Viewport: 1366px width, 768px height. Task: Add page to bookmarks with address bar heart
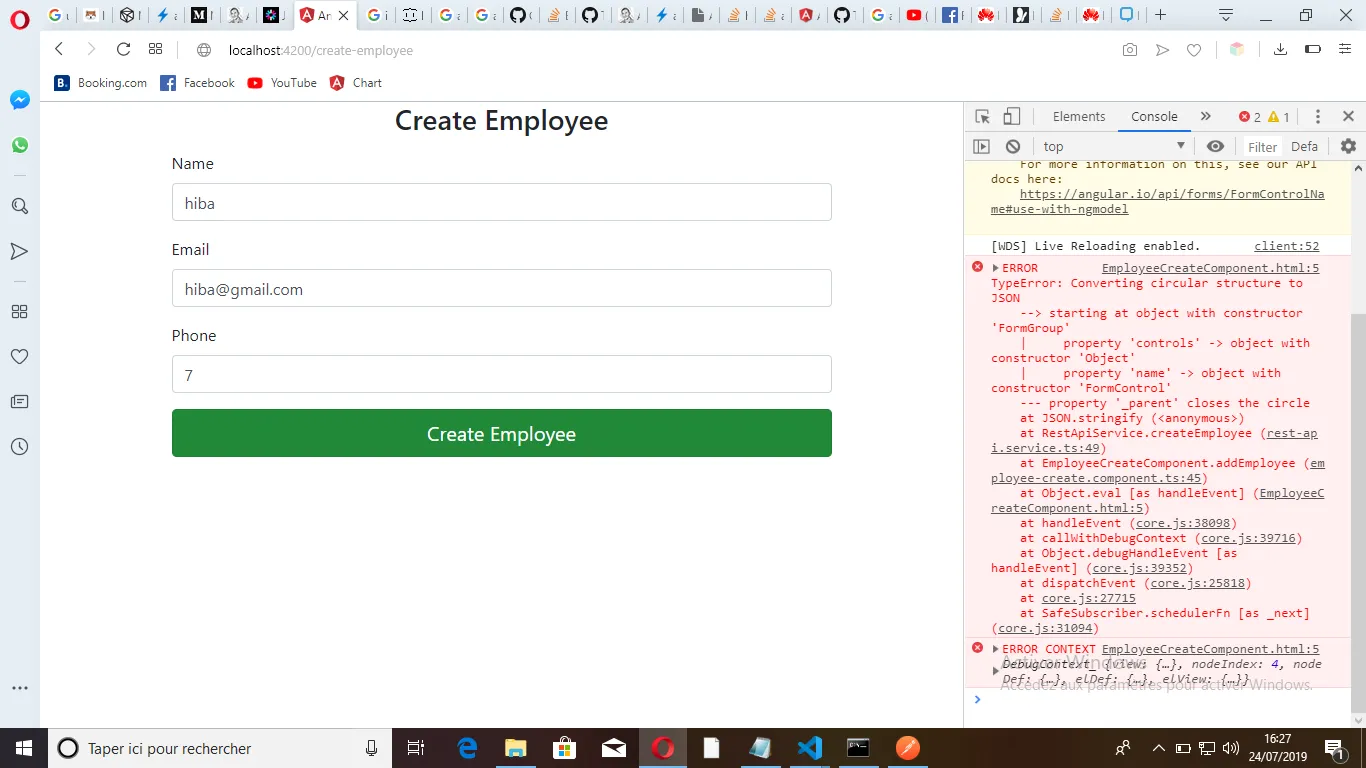tap(1193, 50)
